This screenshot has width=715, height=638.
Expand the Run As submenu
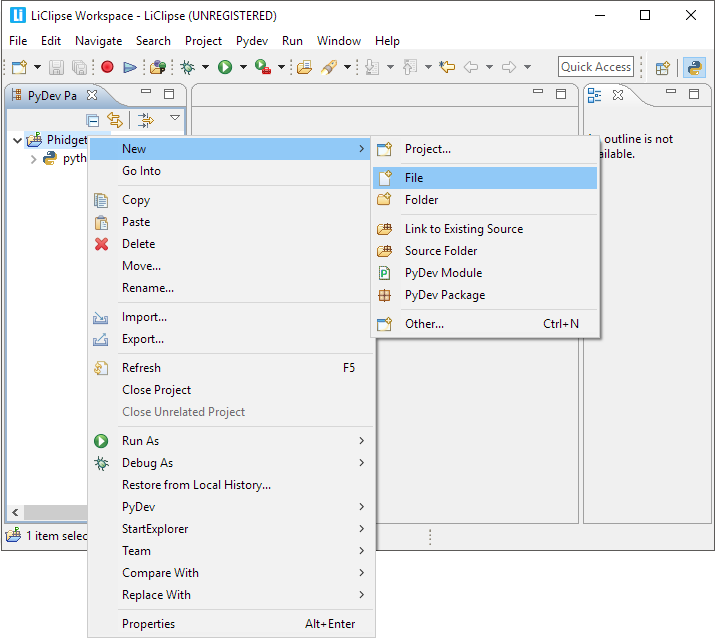(231, 441)
